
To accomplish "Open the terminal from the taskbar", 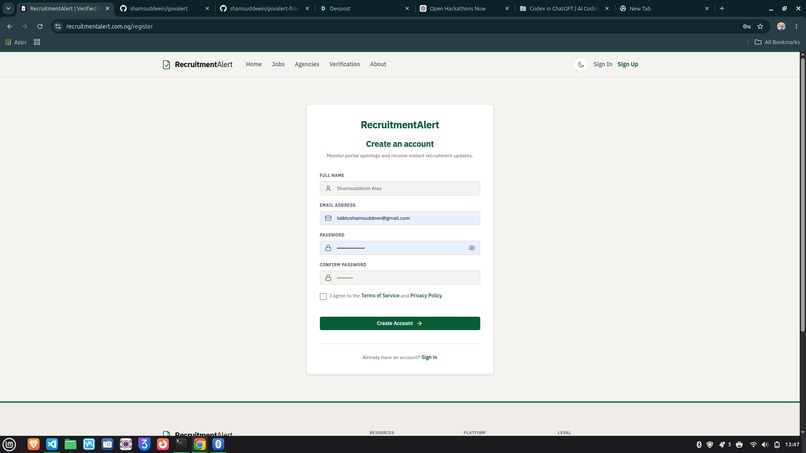I will [181, 444].
